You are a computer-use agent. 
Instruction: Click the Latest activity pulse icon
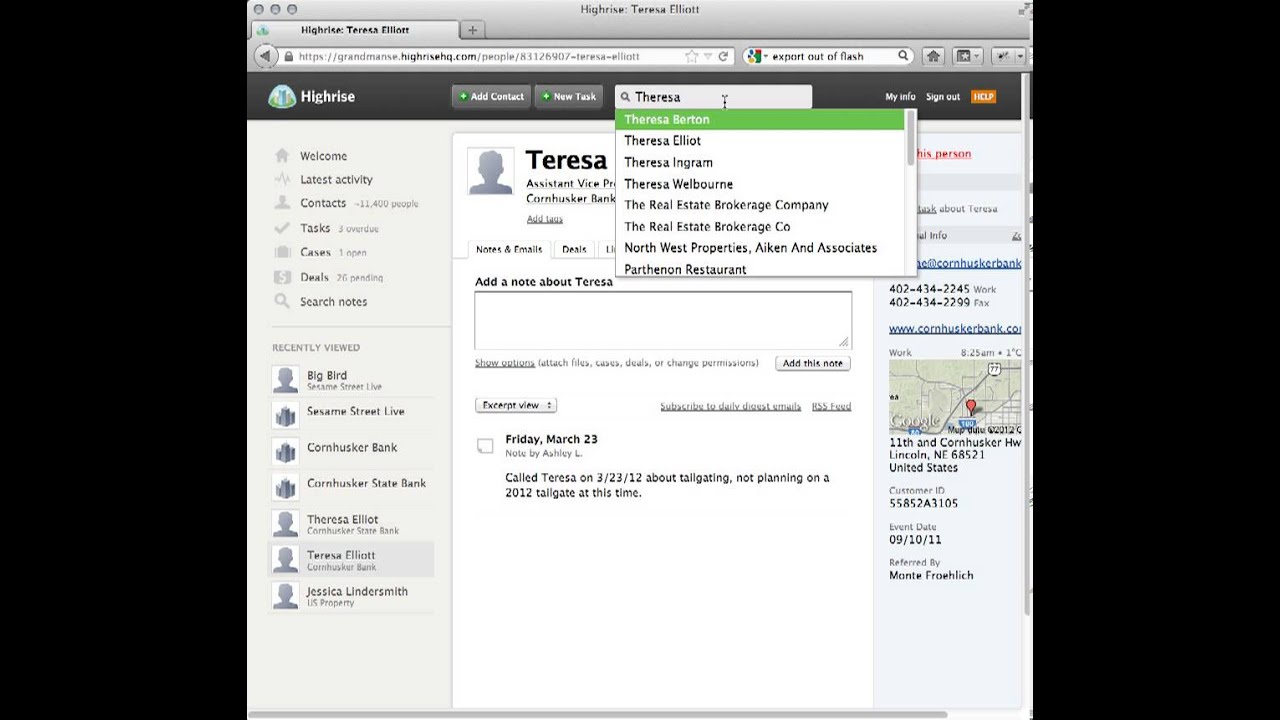pyautogui.click(x=282, y=179)
